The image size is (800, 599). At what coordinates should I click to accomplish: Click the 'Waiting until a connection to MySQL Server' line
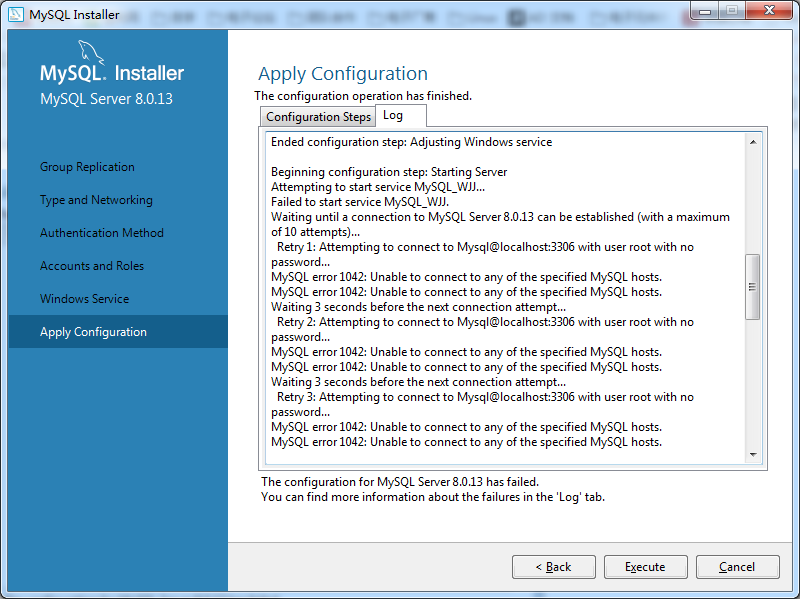[500, 224]
